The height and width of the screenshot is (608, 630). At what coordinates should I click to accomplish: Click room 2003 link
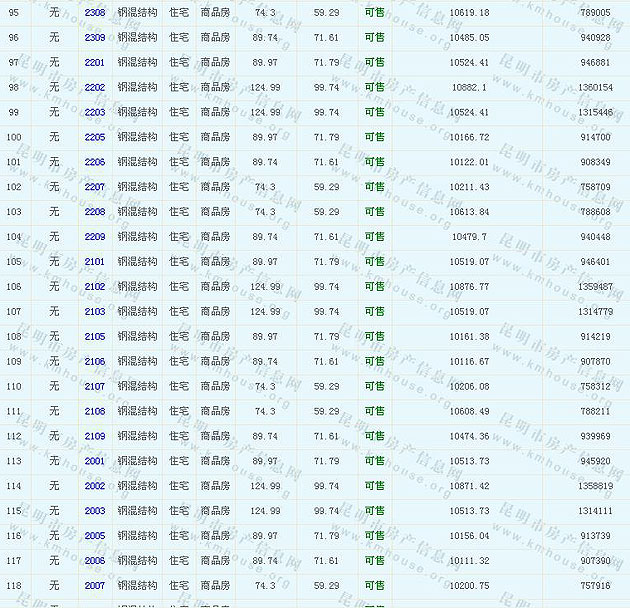tap(94, 511)
